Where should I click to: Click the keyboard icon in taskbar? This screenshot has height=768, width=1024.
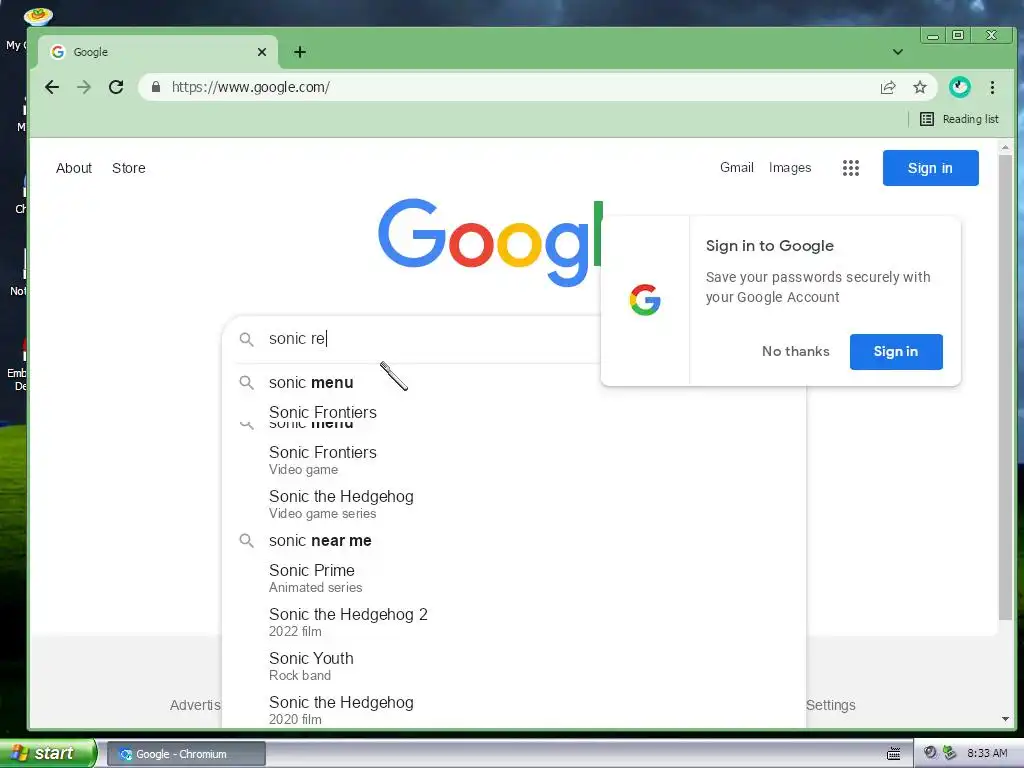(893, 754)
